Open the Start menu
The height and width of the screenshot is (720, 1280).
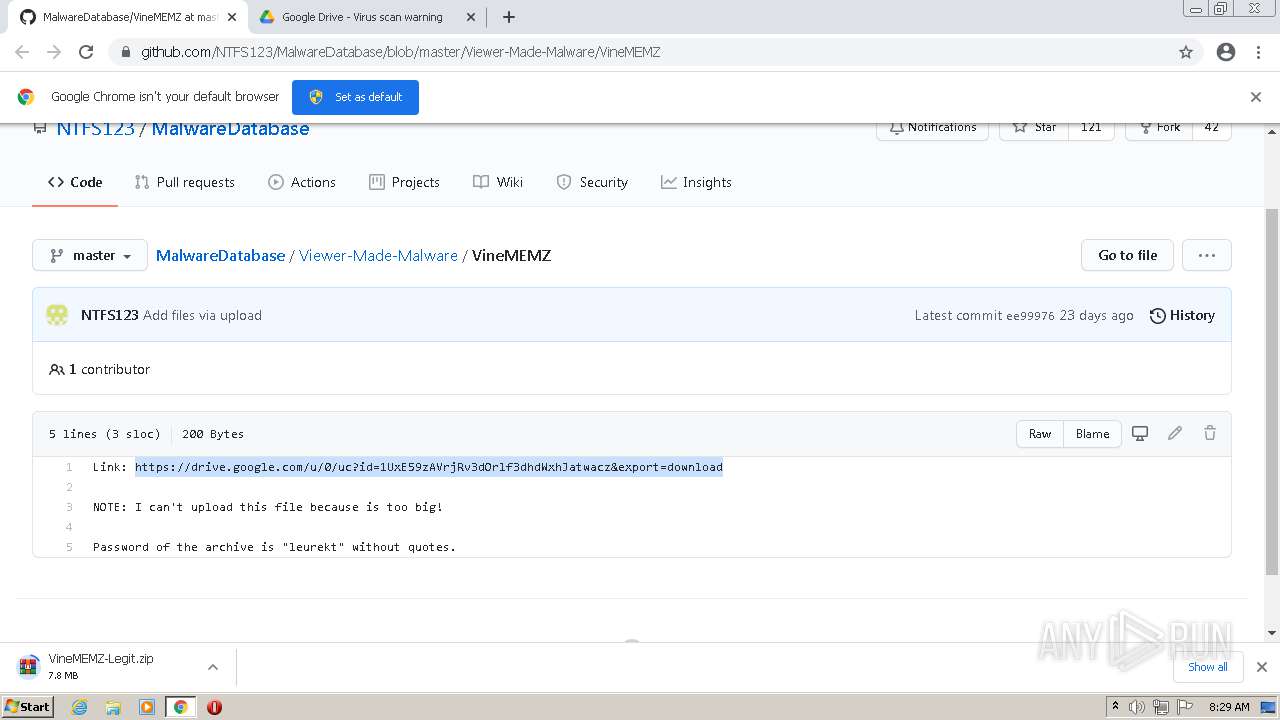click(x=27, y=707)
